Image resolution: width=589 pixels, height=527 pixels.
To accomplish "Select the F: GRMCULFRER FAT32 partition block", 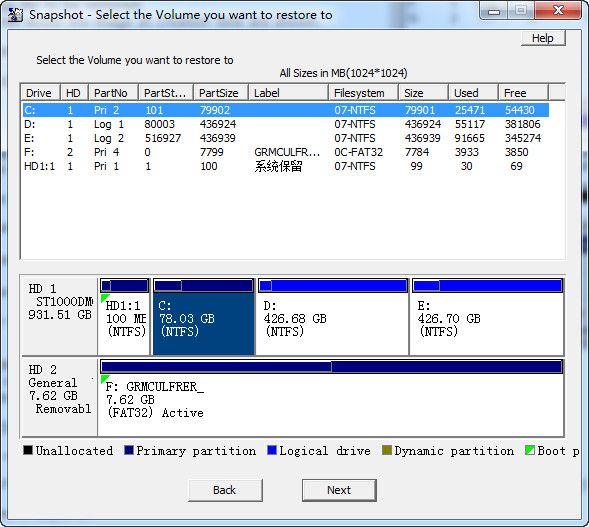I will 331,397.
